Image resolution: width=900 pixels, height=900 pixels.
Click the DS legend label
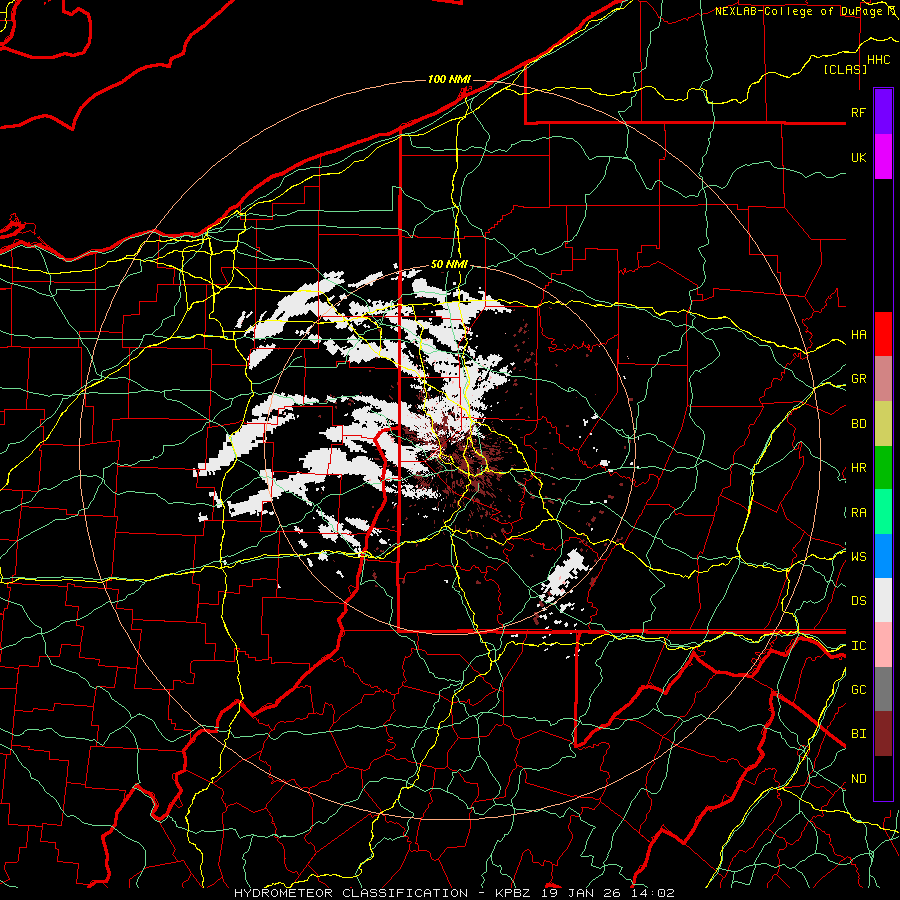(858, 601)
